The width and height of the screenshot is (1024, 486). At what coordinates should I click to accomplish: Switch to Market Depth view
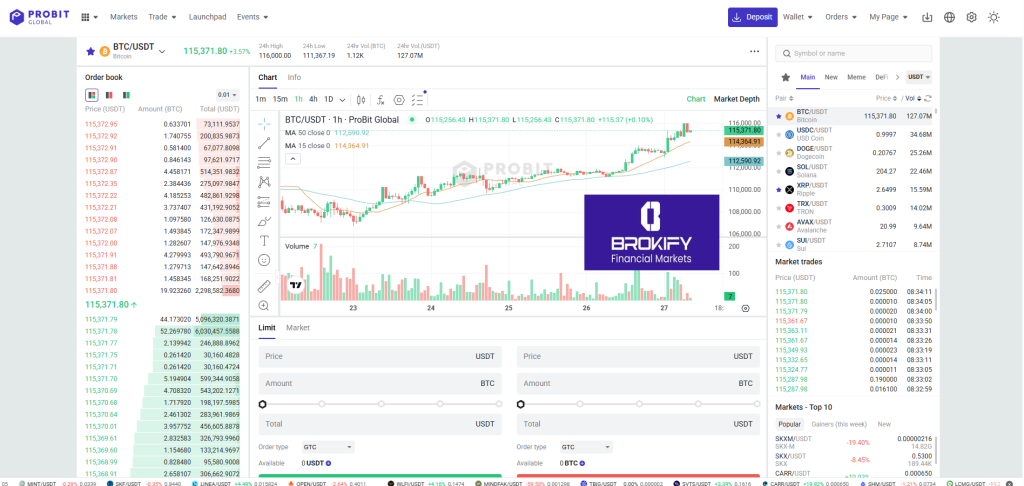click(x=737, y=99)
